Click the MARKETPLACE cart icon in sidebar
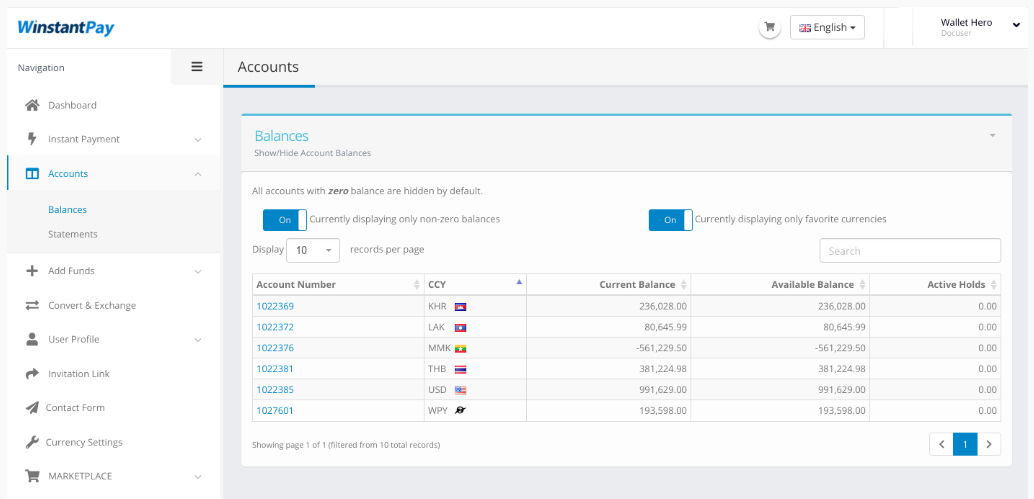The image size is (1034, 499). (32, 475)
